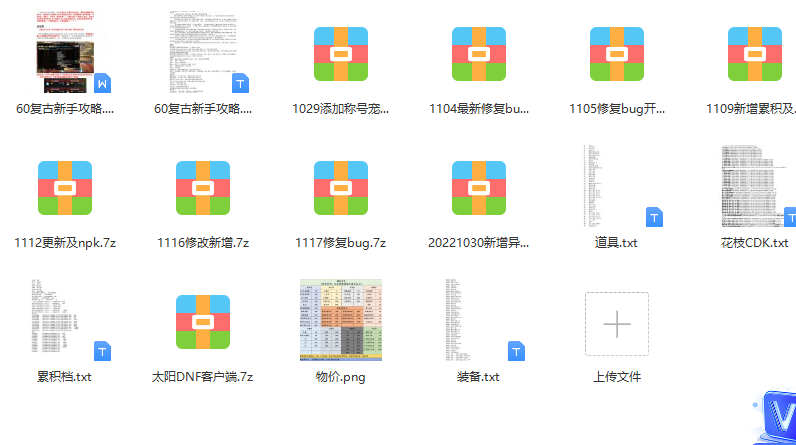
Task: Click the 1112更新及npk.7z file name
Action: (x=65, y=243)
